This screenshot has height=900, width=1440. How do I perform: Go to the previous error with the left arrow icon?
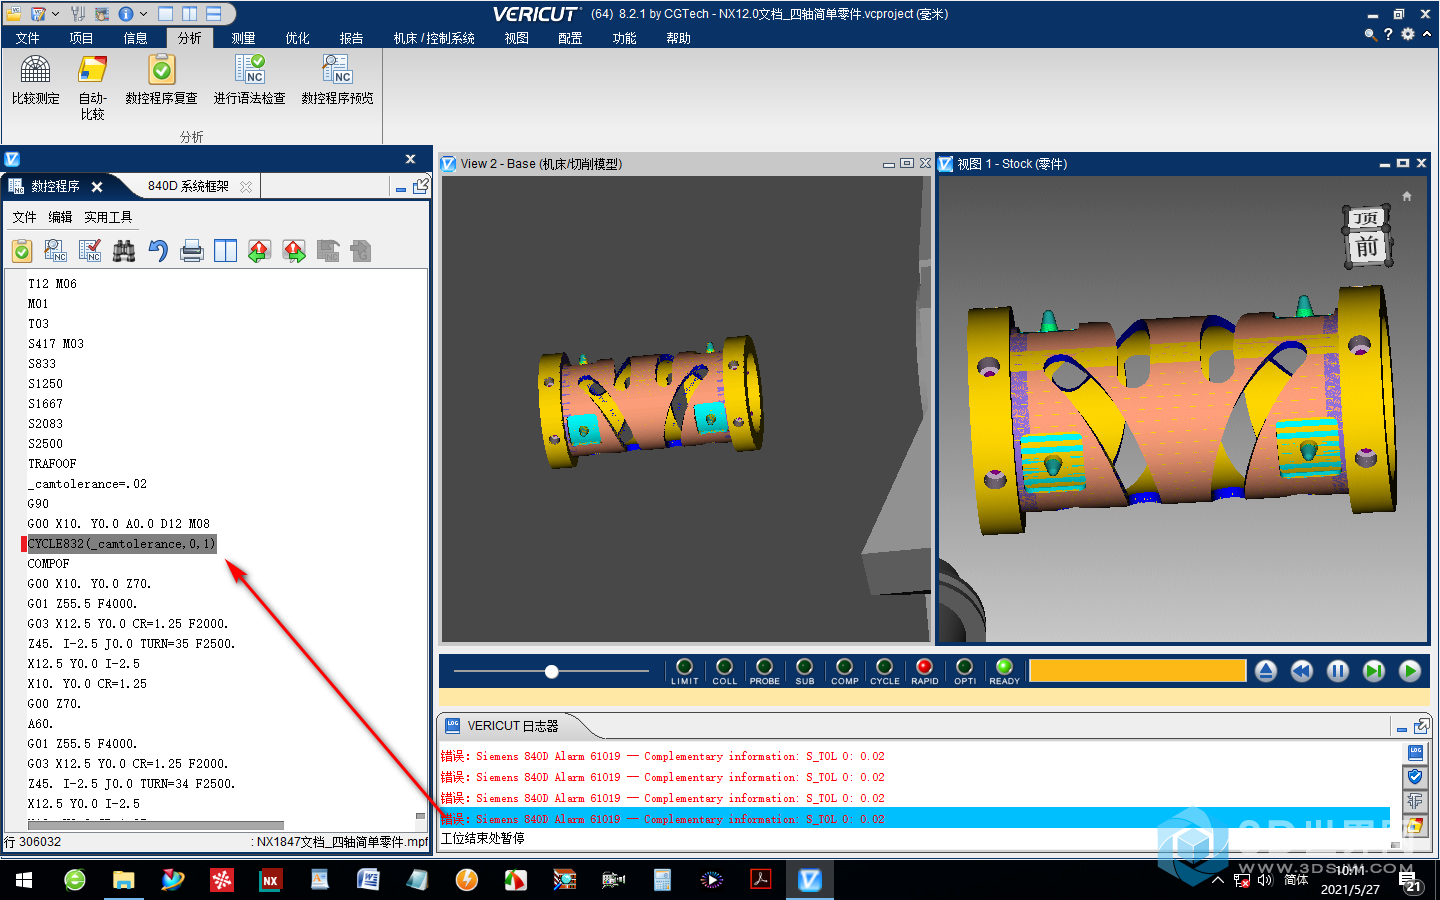click(260, 251)
